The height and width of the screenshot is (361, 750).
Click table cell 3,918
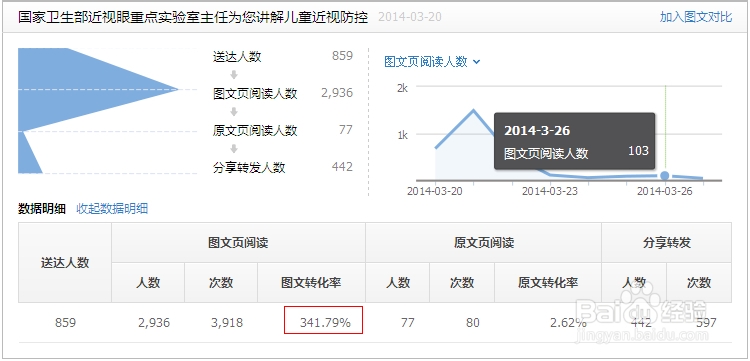pos(227,323)
